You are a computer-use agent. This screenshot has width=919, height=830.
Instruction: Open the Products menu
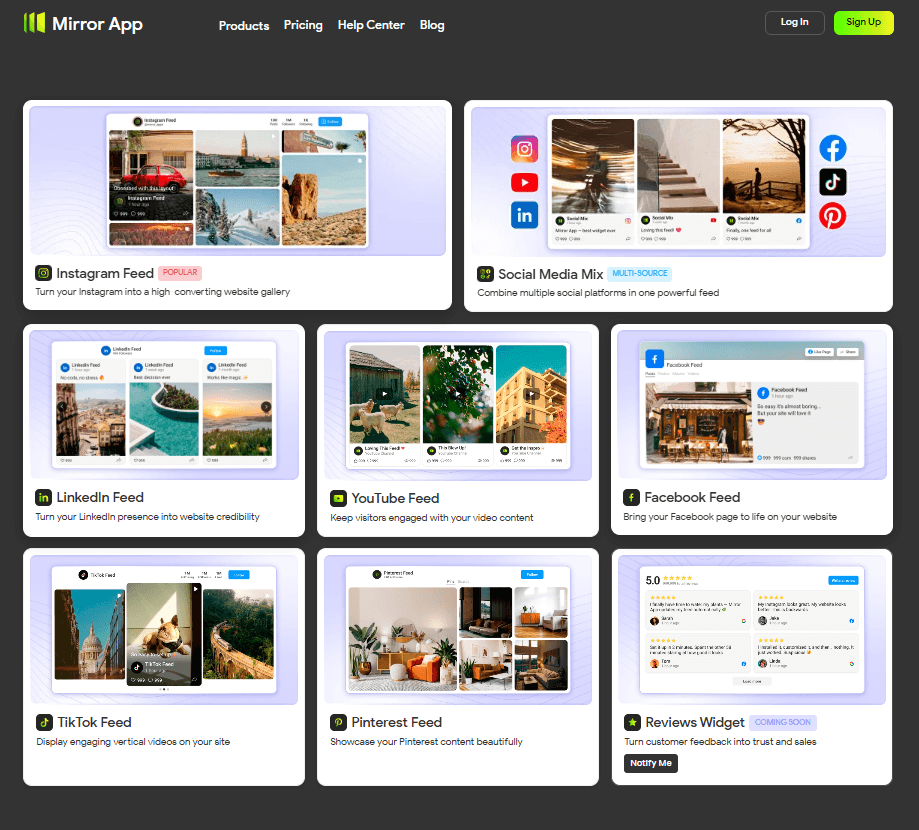pos(244,26)
